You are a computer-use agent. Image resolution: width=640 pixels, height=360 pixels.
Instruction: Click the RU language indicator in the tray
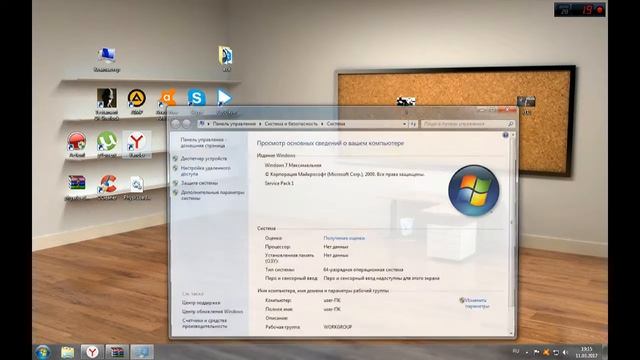coord(516,351)
